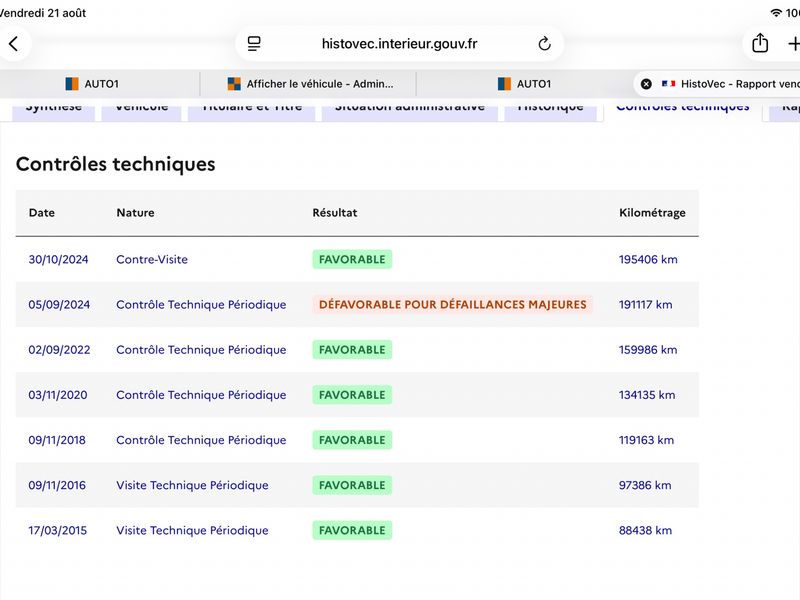Go back with the browser back arrow
The height and width of the screenshot is (600, 800).
14,44
